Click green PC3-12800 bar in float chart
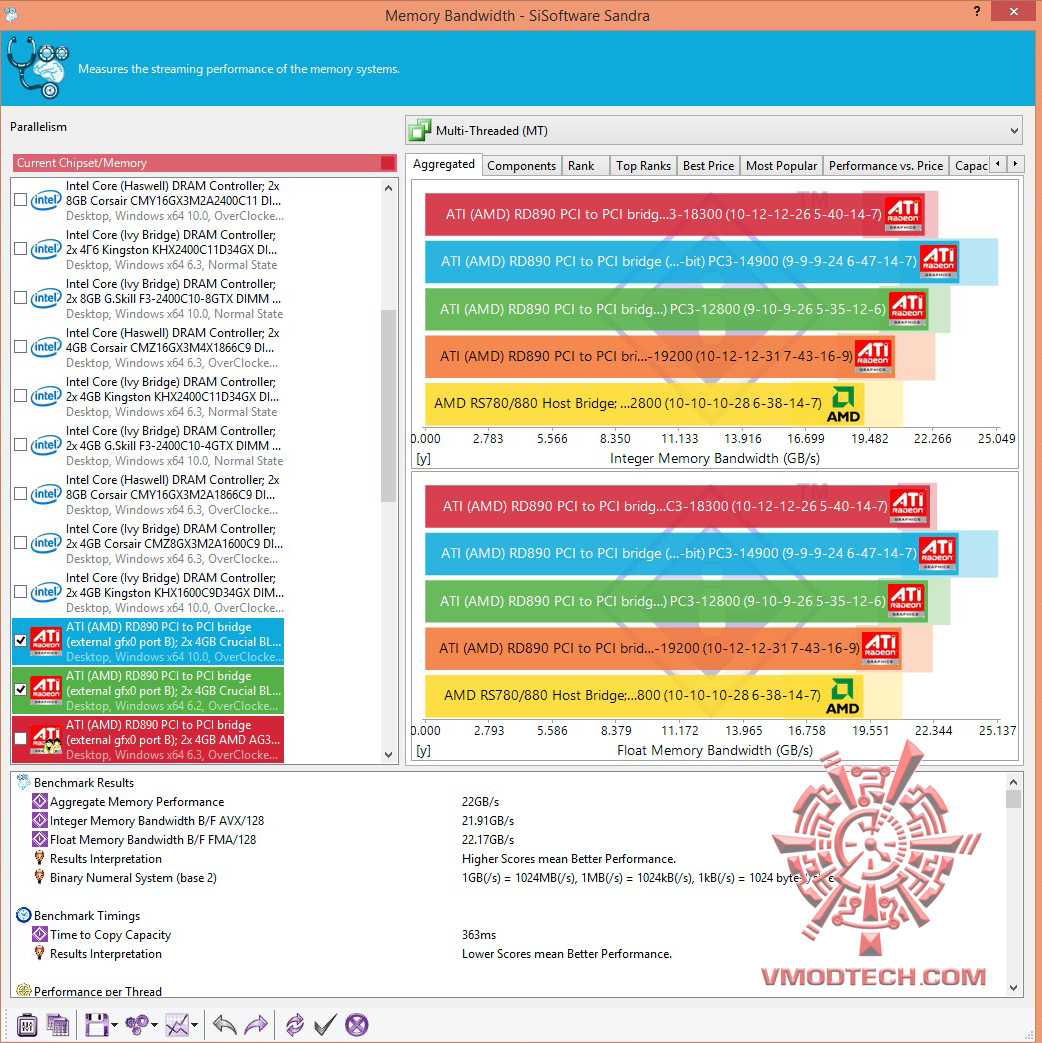This screenshot has height=1043, width=1042. point(675,601)
